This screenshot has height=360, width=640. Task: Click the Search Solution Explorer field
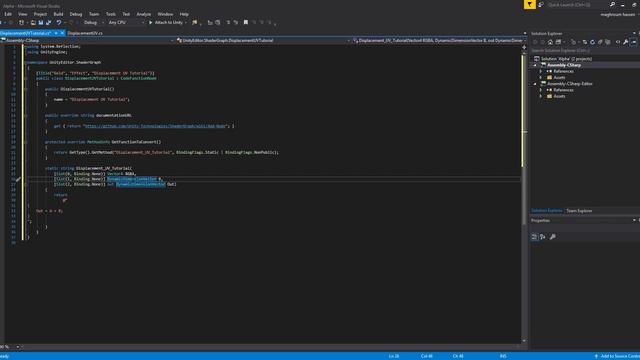(584, 51)
